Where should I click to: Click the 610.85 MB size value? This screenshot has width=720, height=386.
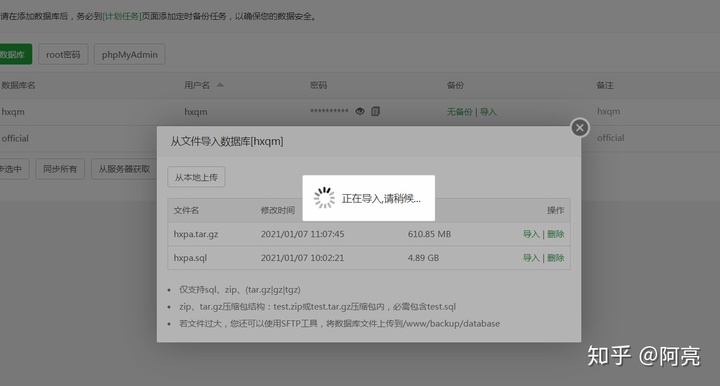pyautogui.click(x=429, y=234)
